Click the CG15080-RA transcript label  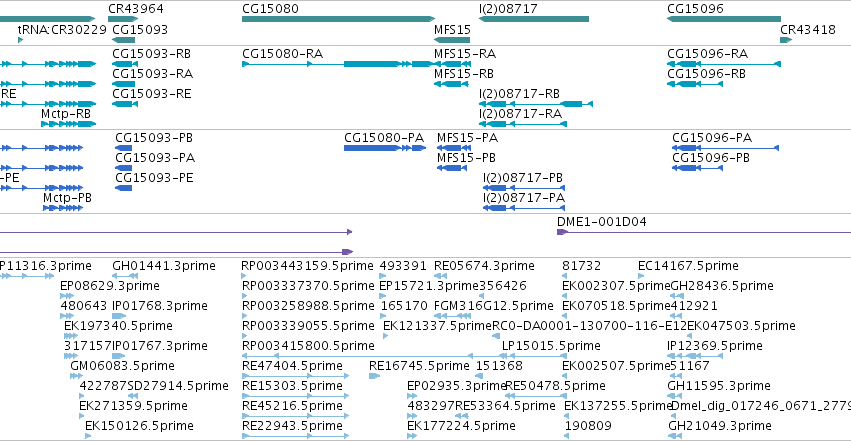282,54
